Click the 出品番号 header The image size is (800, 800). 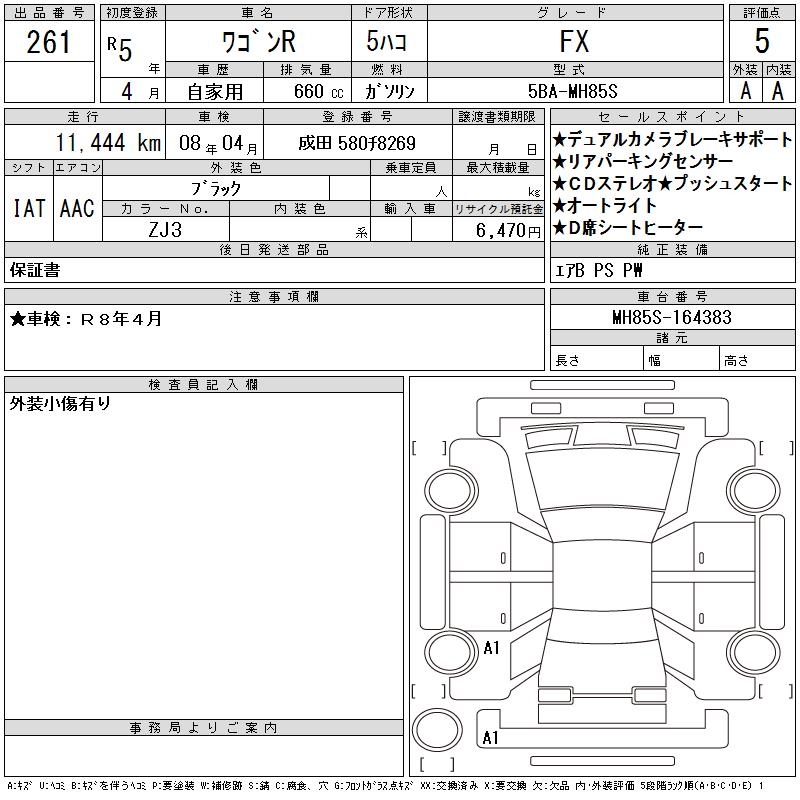pos(49,13)
